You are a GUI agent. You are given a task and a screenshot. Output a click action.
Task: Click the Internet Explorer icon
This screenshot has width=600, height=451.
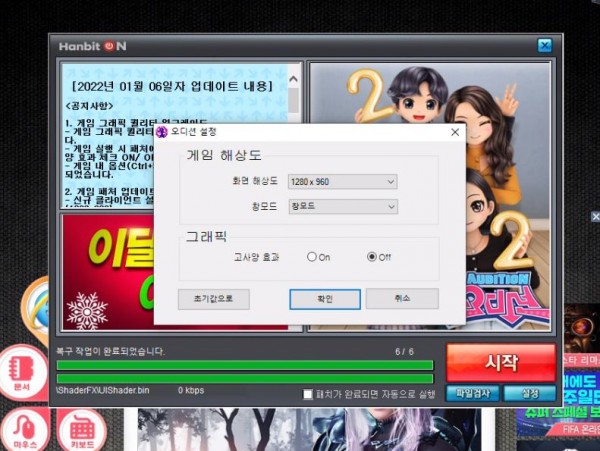point(36,310)
